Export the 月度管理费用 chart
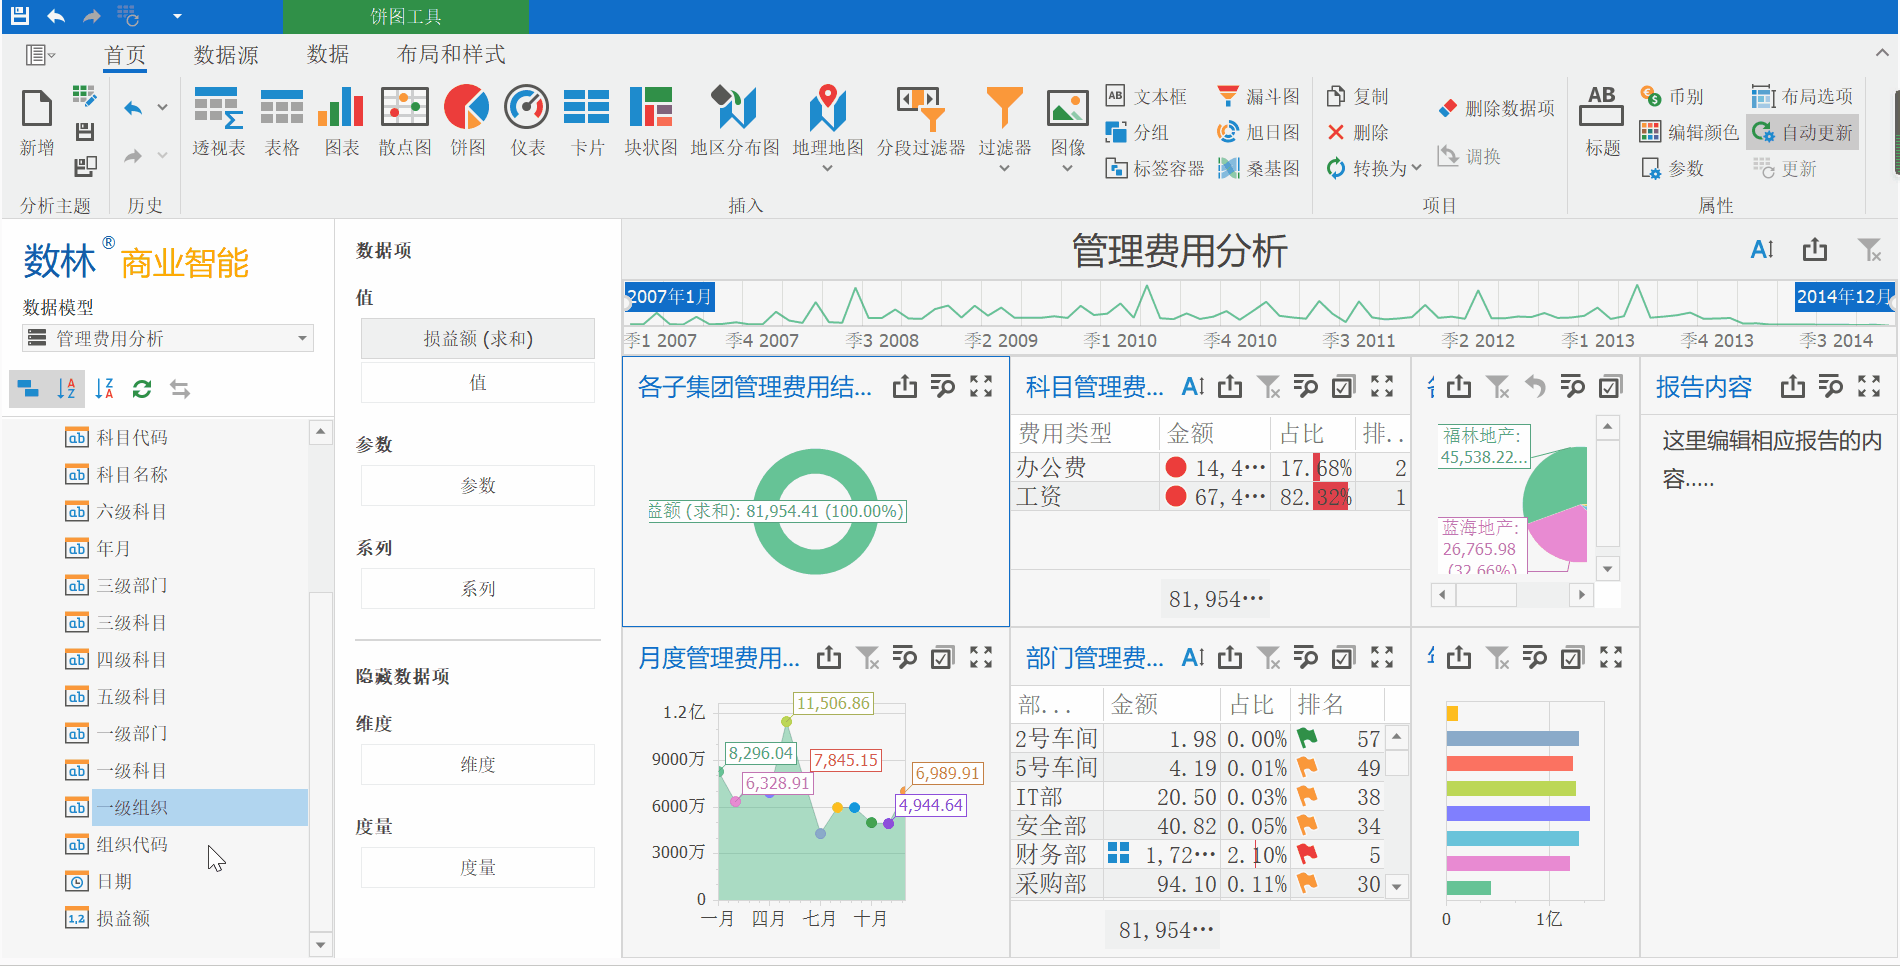Screen dimensions: 1900x966 click(x=828, y=657)
